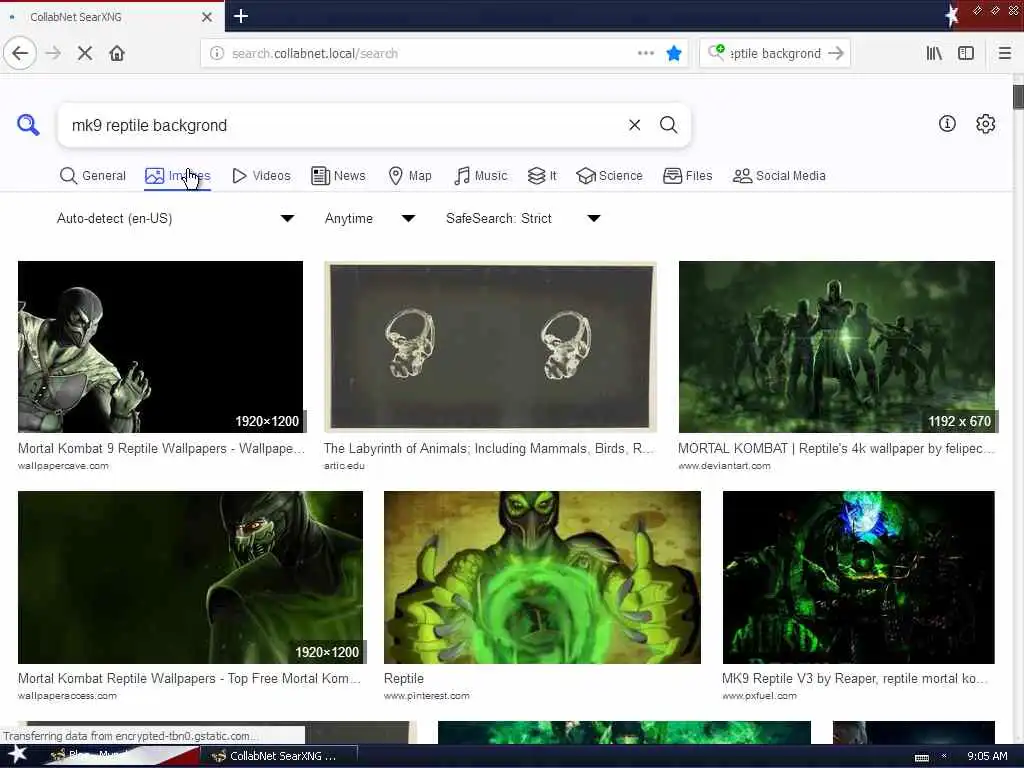Open the Map search category
The image size is (1024, 768).
[x=409, y=176]
